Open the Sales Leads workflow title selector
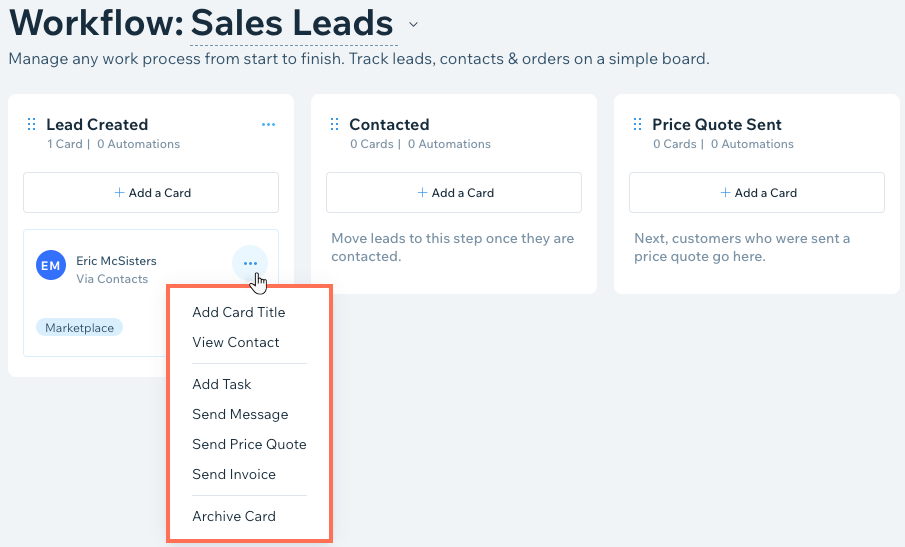This screenshot has width=905, height=547. 292,24
